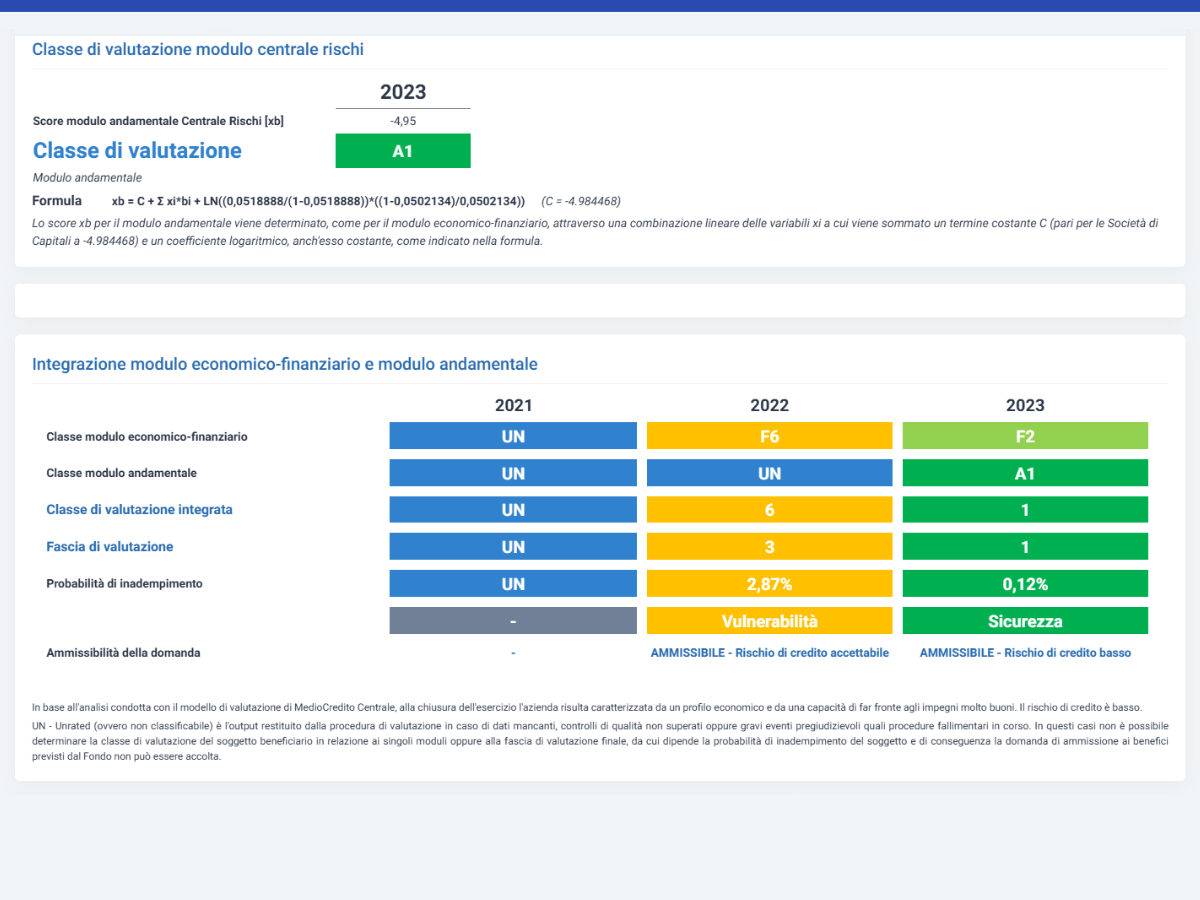Click the green 'Sicurezza' cell

click(x=1025, y=621)
